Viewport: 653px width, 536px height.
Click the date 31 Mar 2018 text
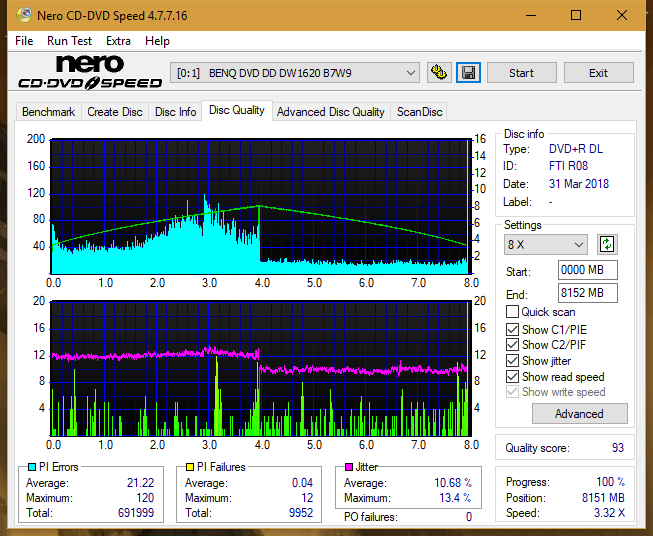[578, 184]
